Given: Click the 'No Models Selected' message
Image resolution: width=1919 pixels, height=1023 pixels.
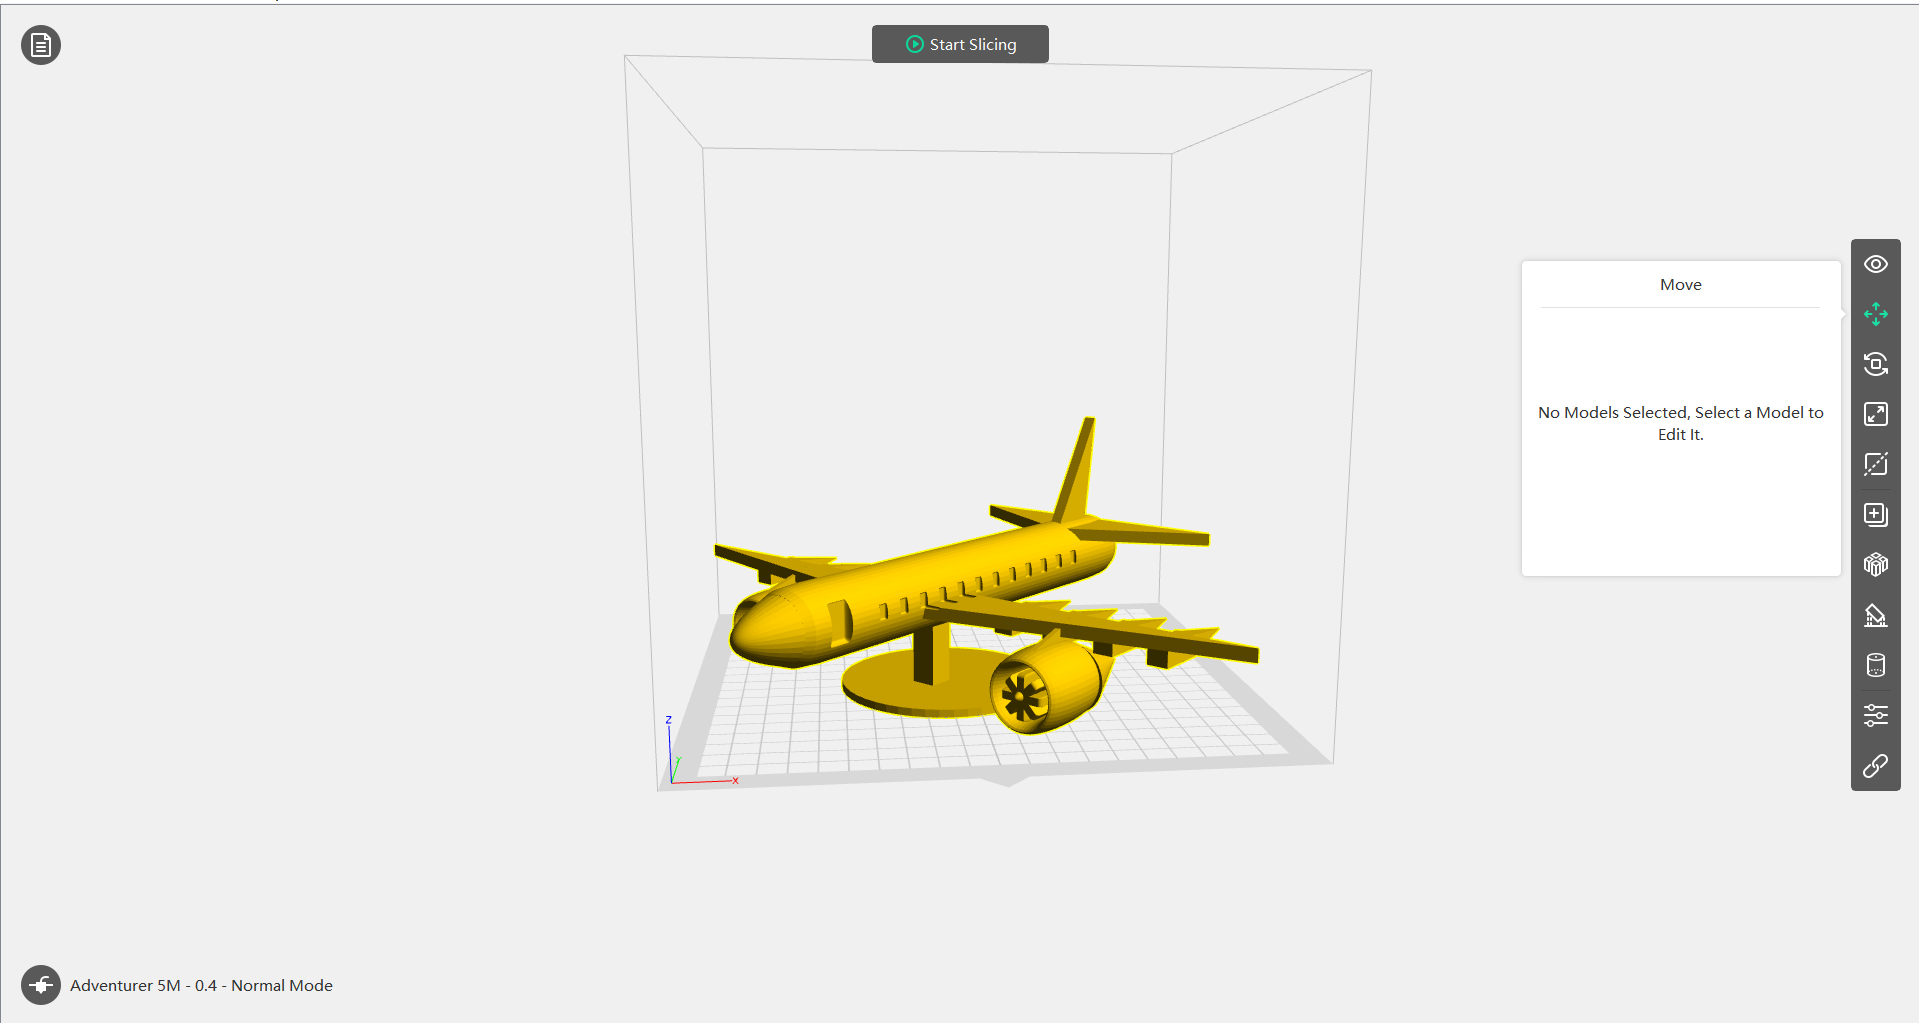Looking at the screenshot, I should (1680, 423).
